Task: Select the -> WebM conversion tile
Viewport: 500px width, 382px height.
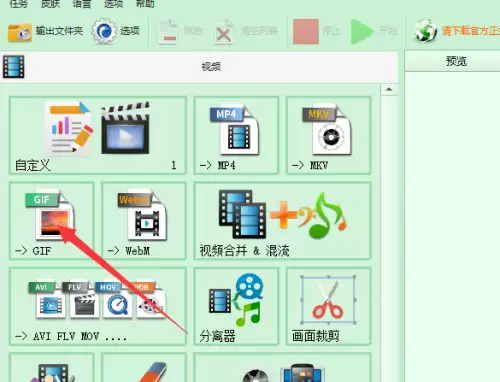Action: coord(144,221)
